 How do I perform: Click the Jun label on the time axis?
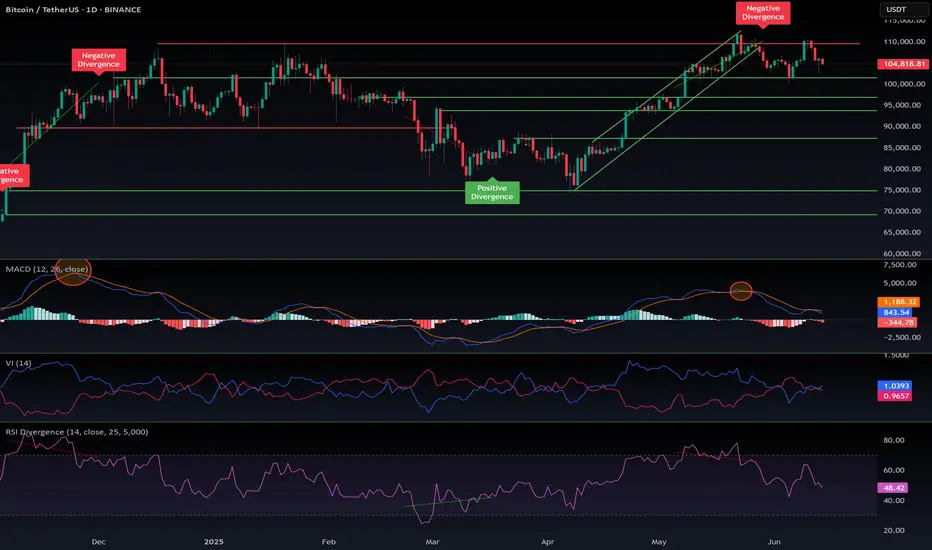(x=774, y=542)
